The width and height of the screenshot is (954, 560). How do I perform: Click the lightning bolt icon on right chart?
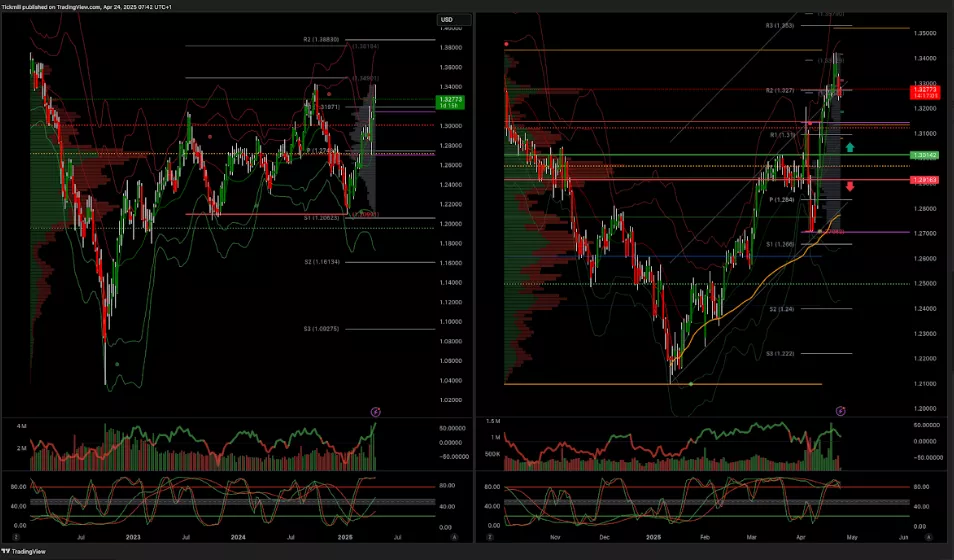pos(841,411)
